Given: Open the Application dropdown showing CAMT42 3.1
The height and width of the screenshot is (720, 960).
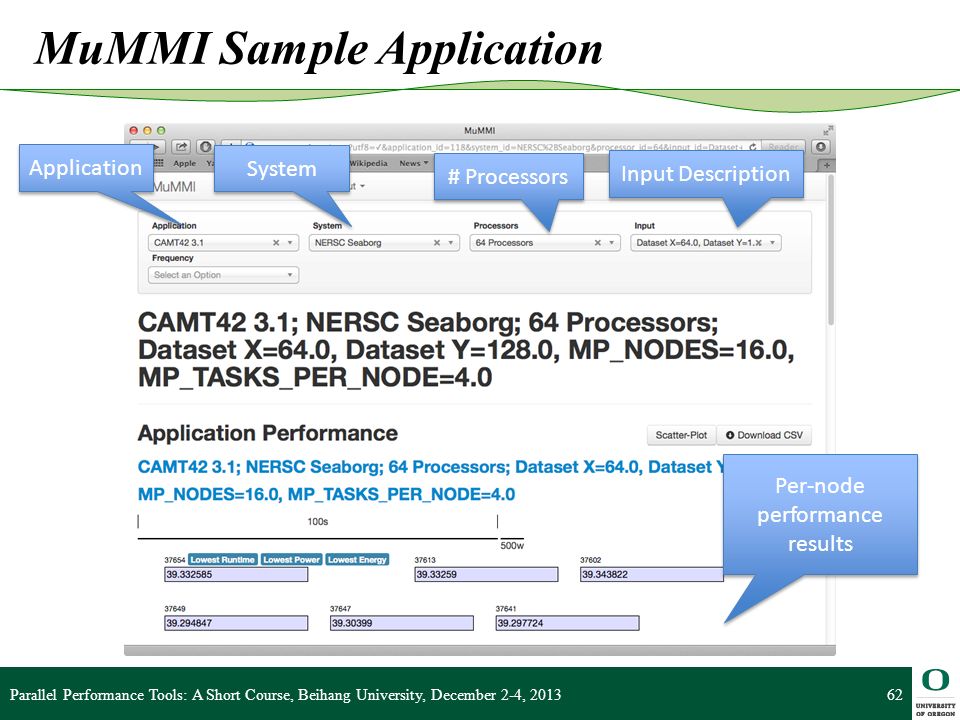Looking at the screenshot, I should [x=223, y=243].
